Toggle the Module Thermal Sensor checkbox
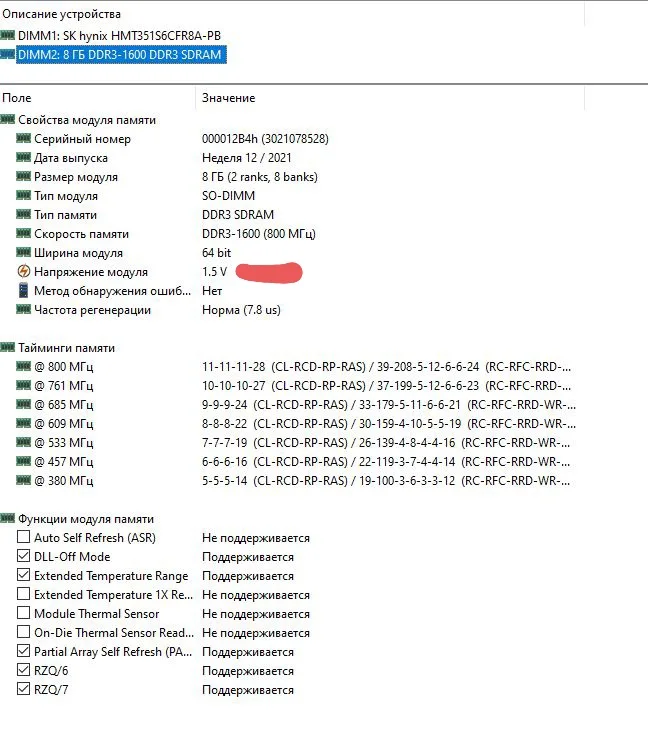The width and height of the screenshot is (648, 744). (x=23, y=613)
